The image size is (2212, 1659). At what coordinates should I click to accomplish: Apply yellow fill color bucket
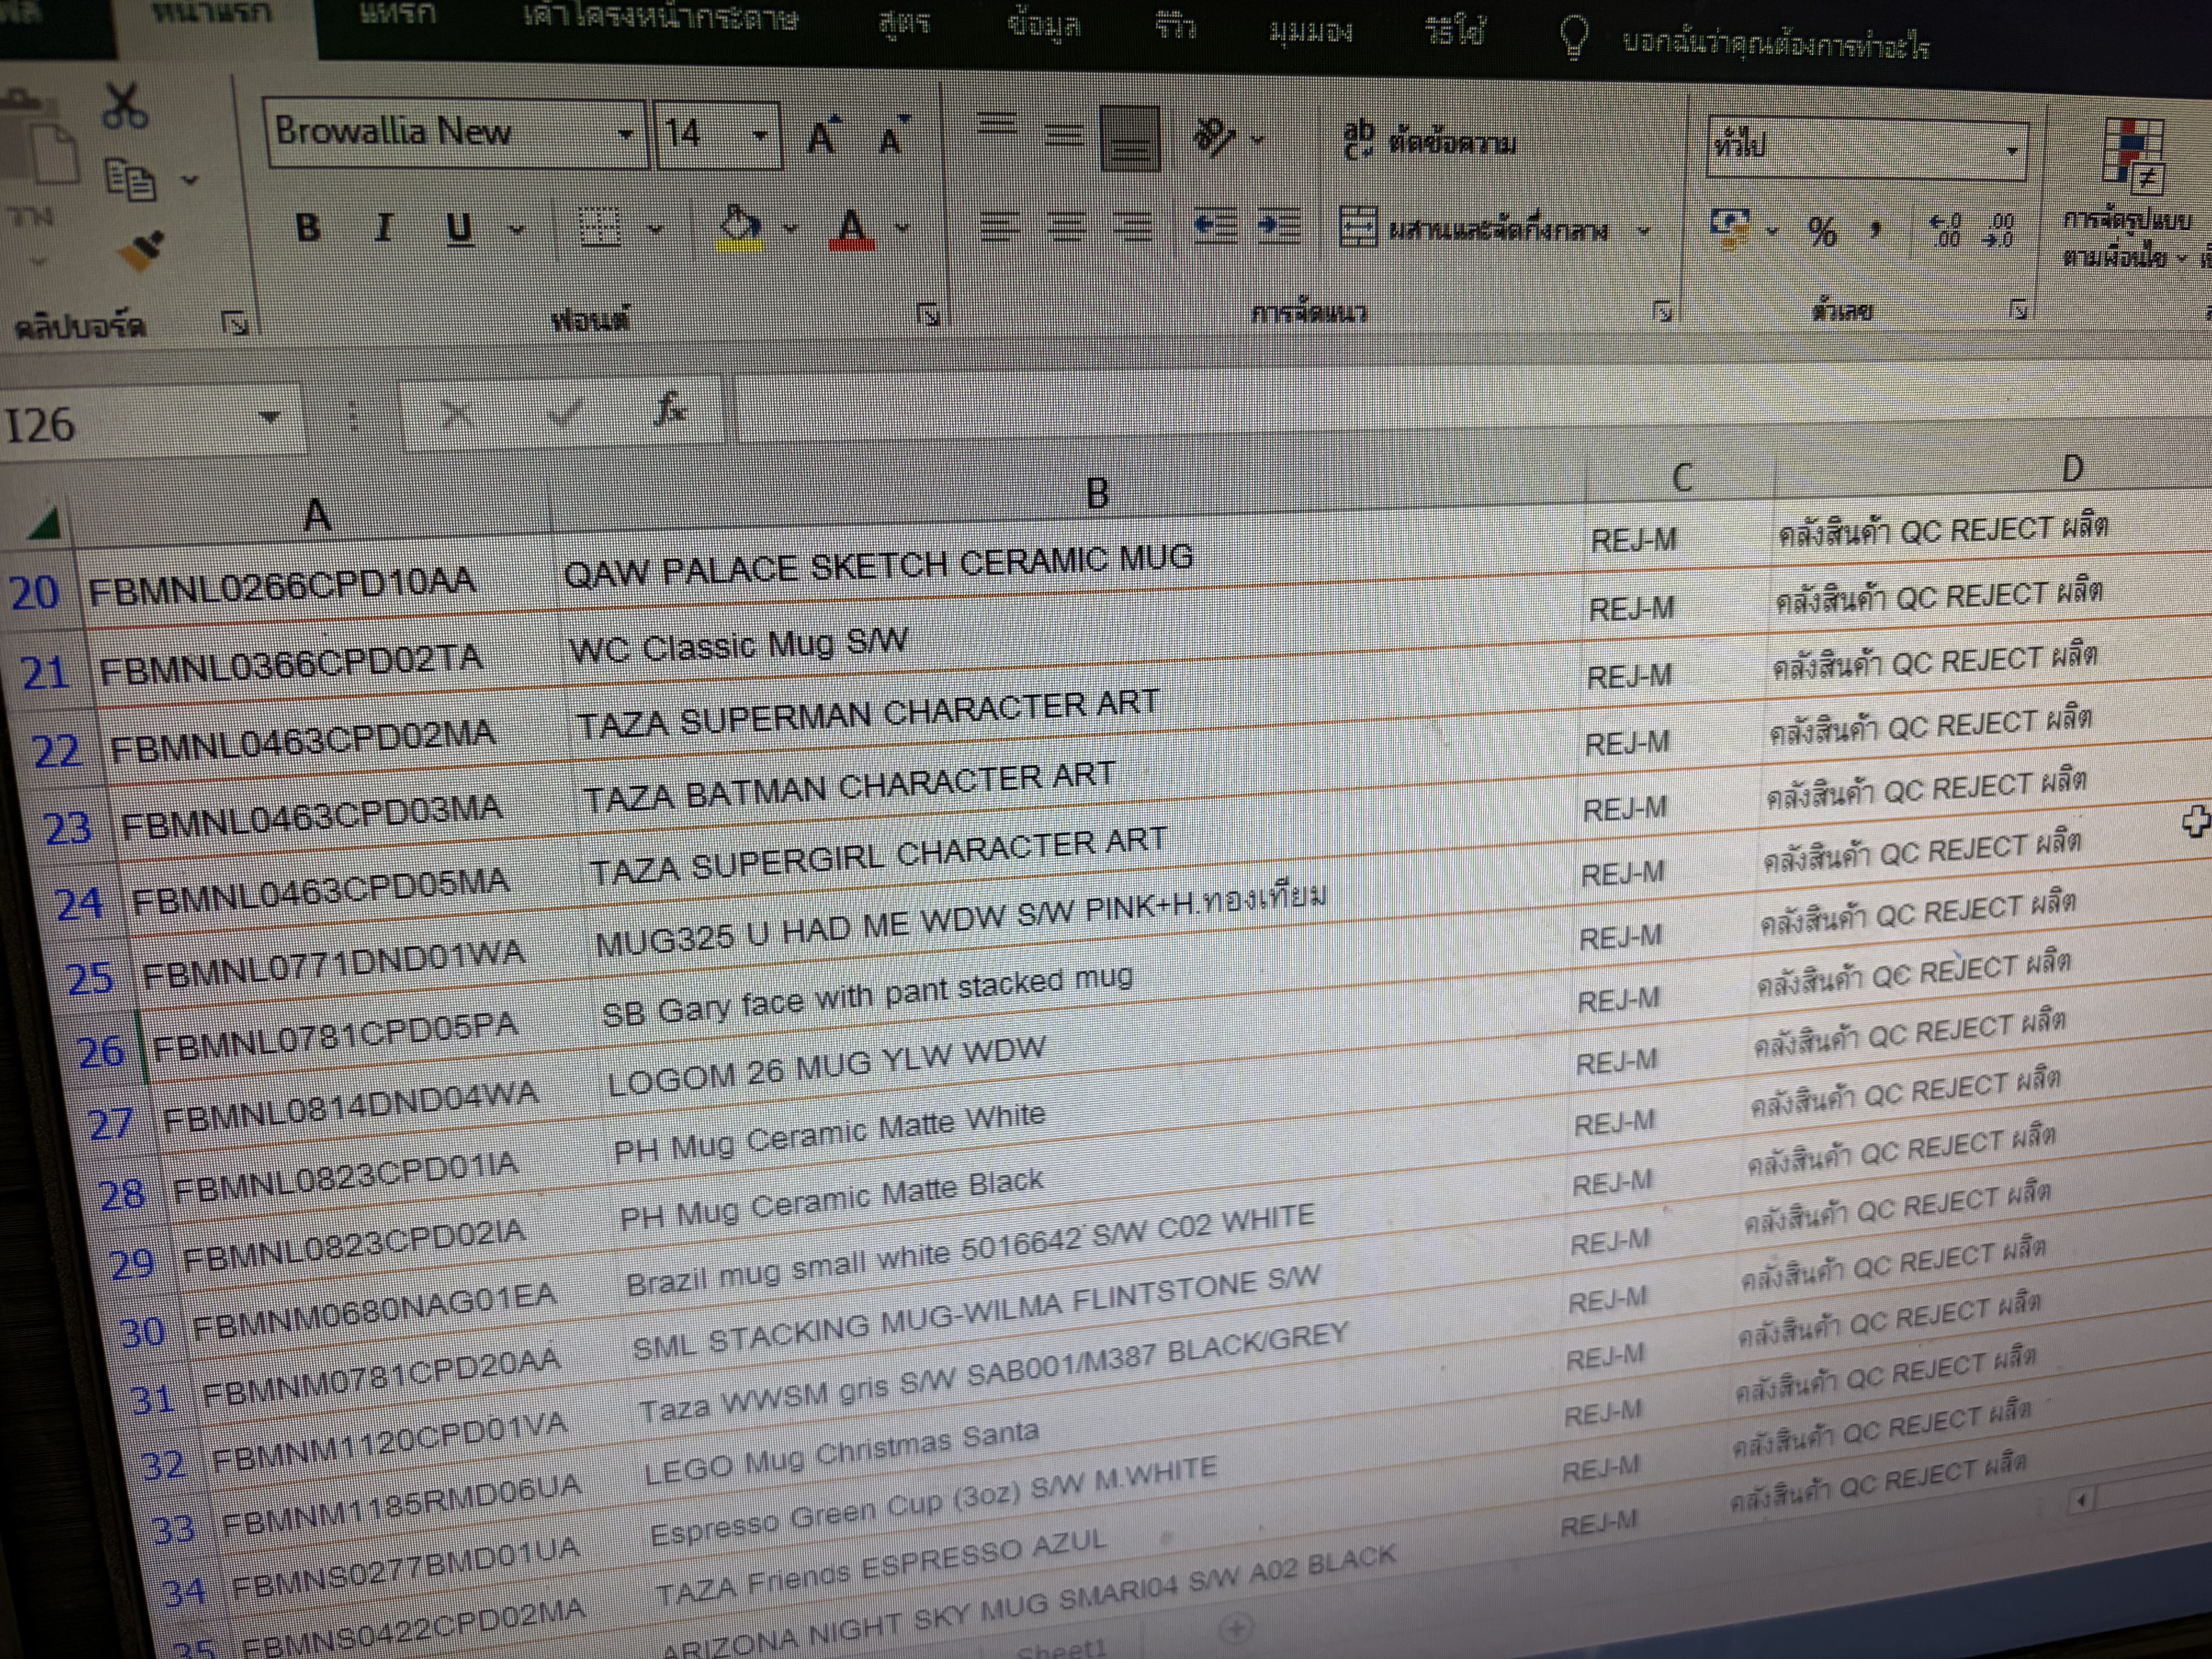click(741, 229)
